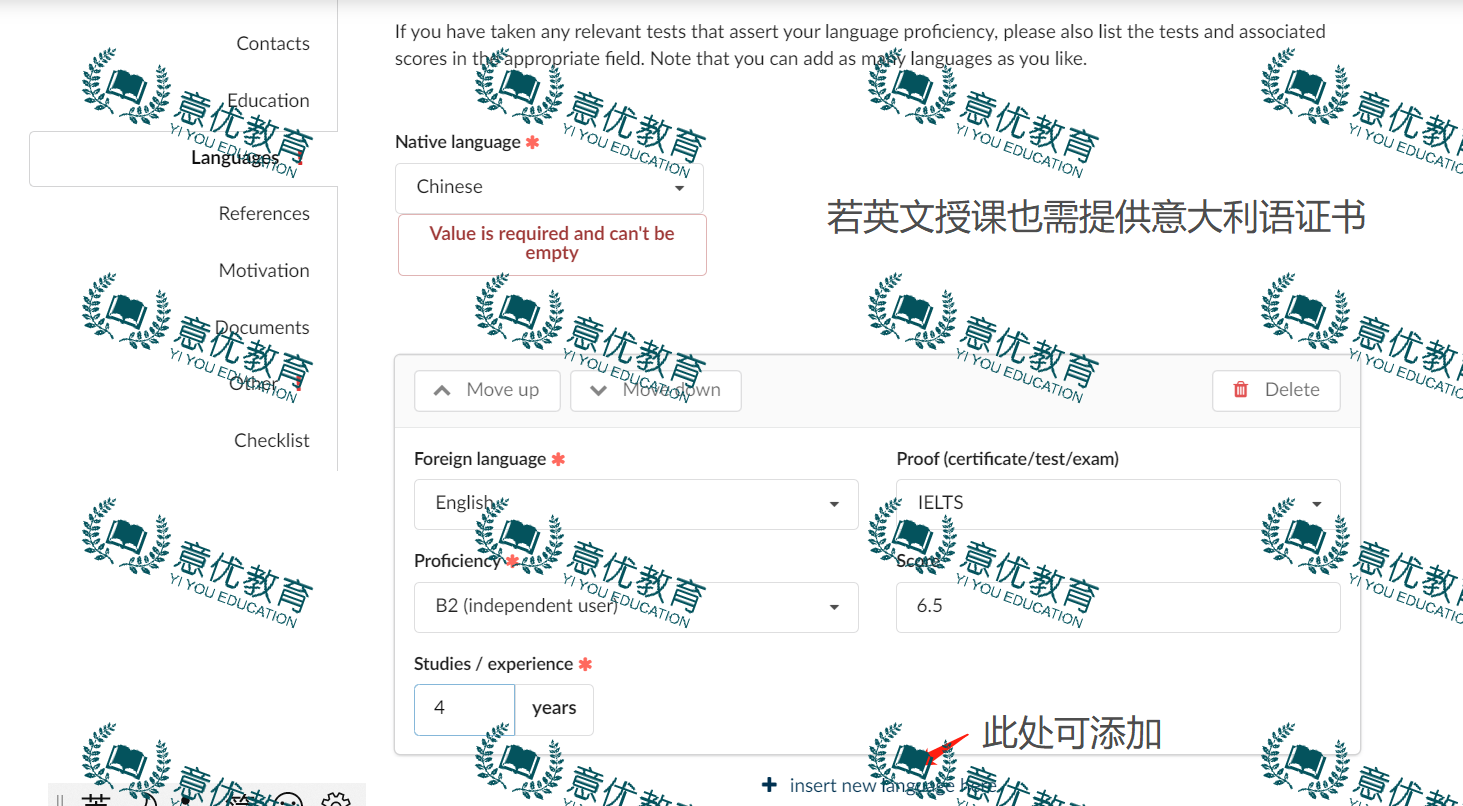The width and height of the screenshot is (1463, 806).
Task: Go to the Motivation section
Action: (264, 270)
